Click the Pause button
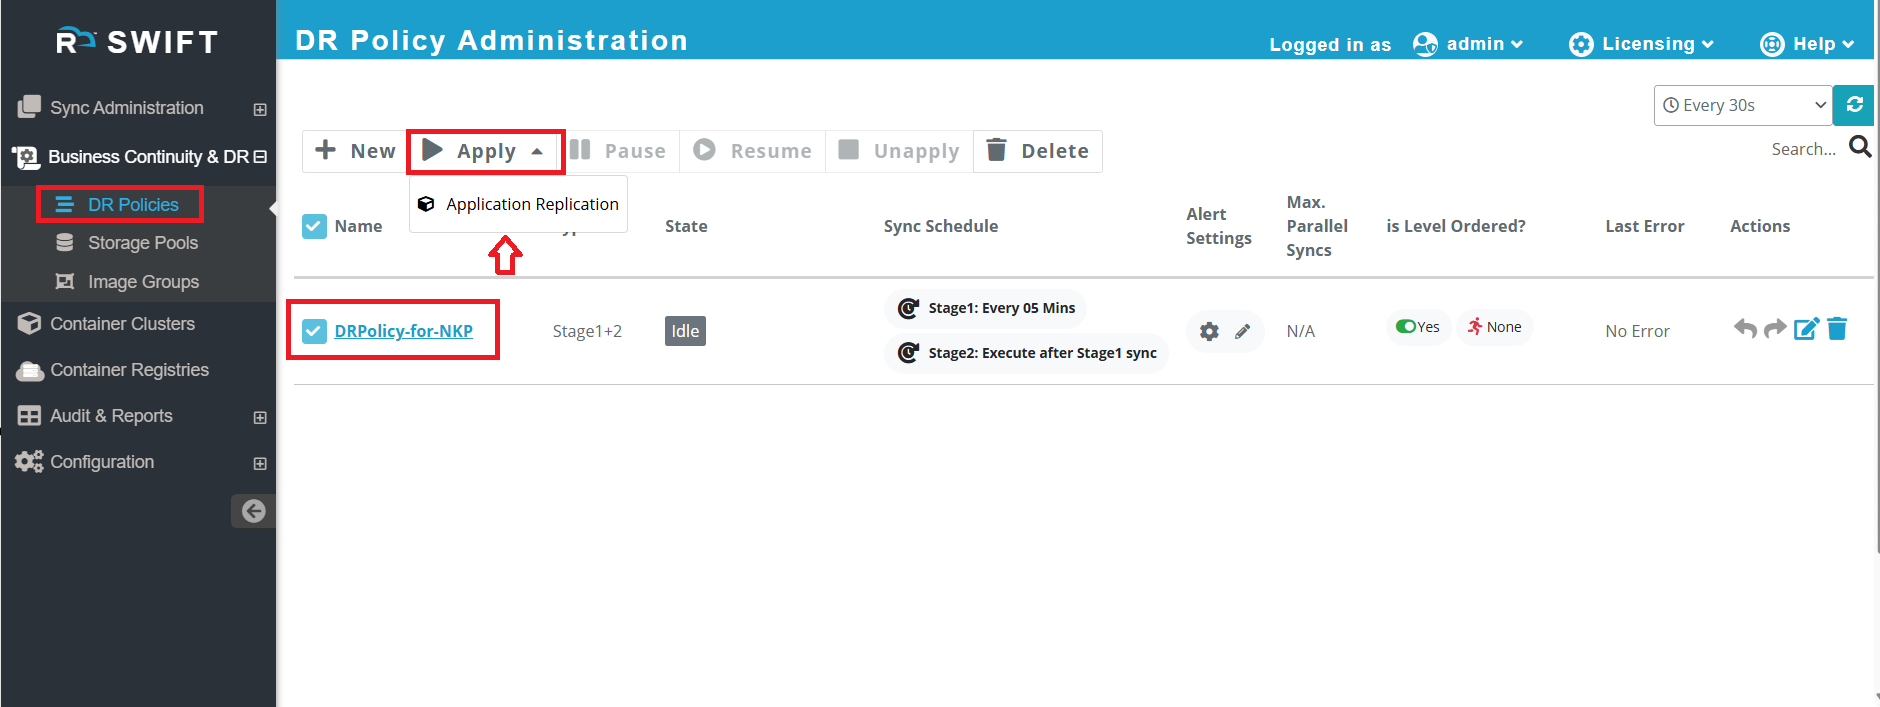 pyautogui.click(x=618, y=151)
